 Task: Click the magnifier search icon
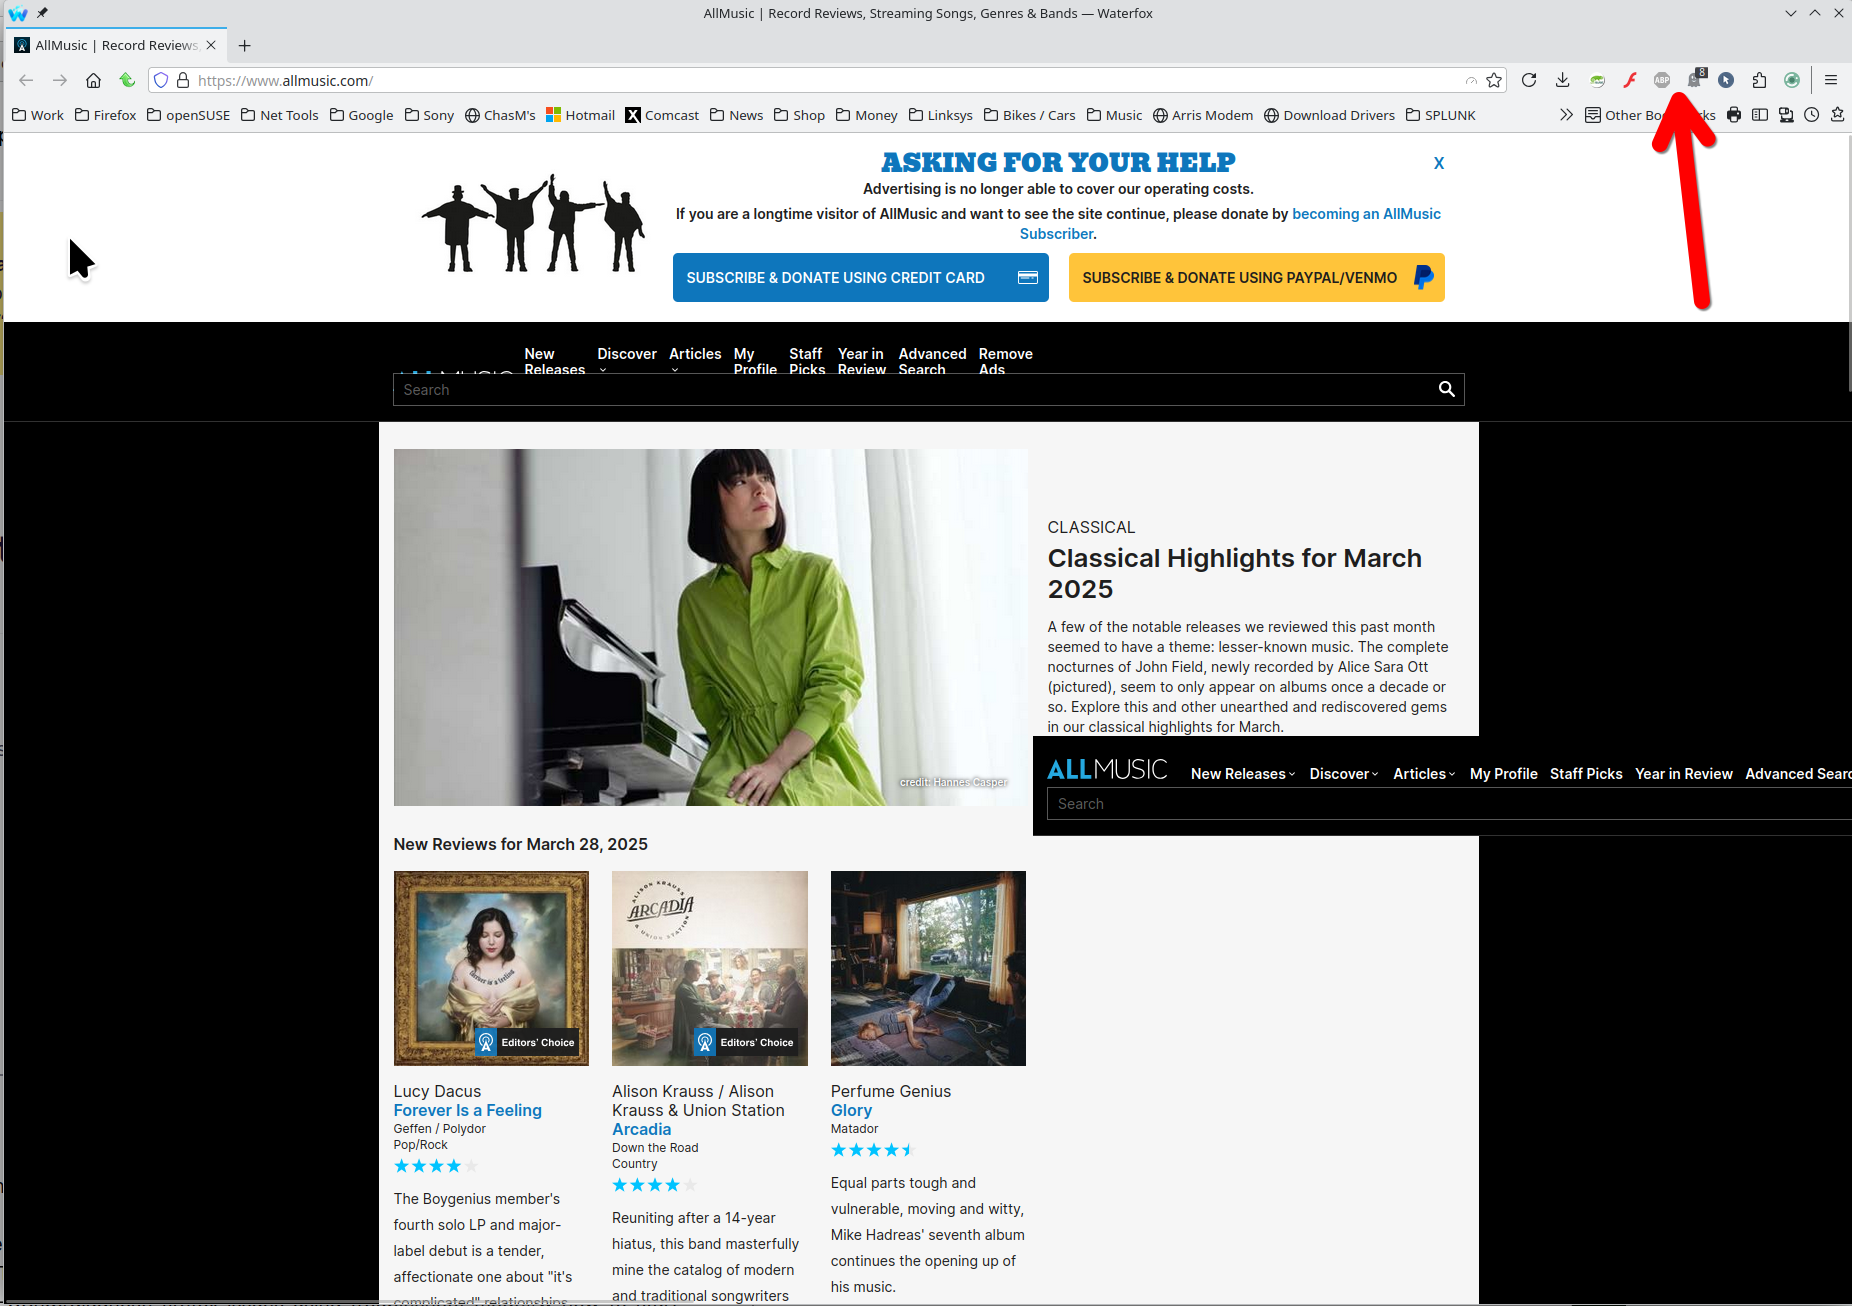pos(1446,389)
